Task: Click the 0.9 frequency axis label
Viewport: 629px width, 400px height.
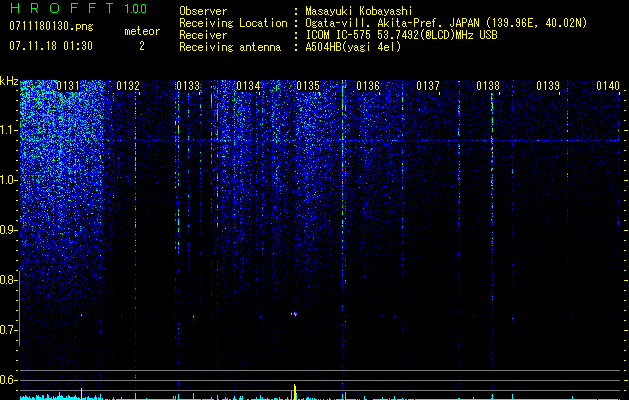Action: [x=8, y=230]
